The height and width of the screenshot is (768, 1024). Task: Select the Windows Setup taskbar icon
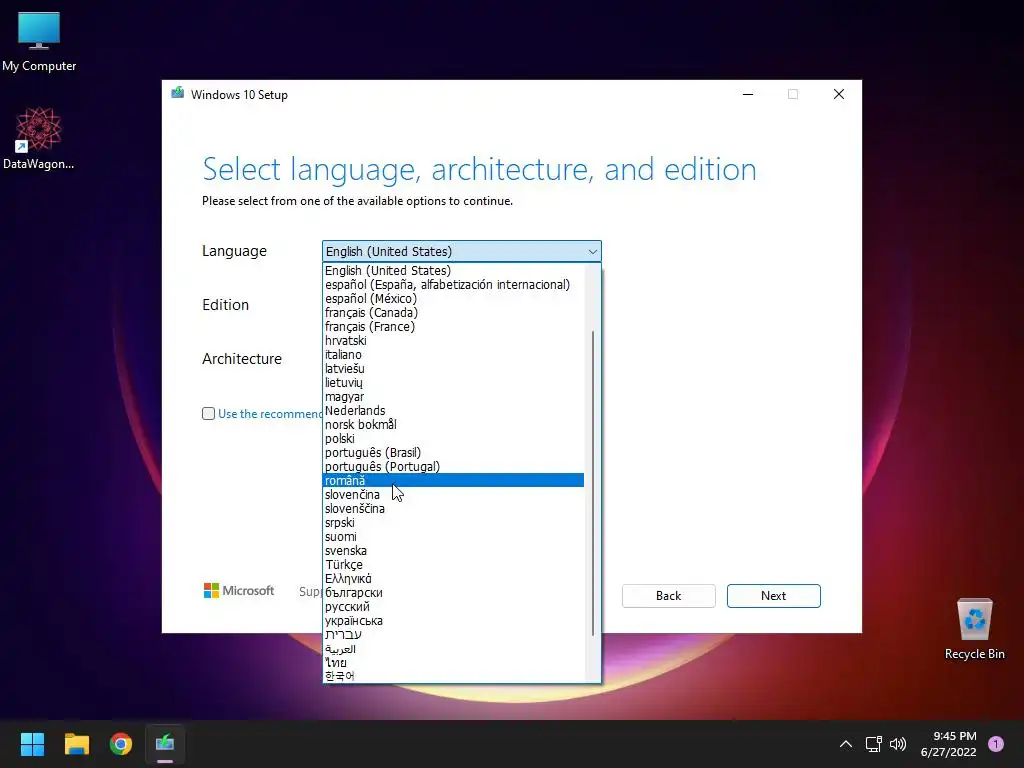coord(165,744)
